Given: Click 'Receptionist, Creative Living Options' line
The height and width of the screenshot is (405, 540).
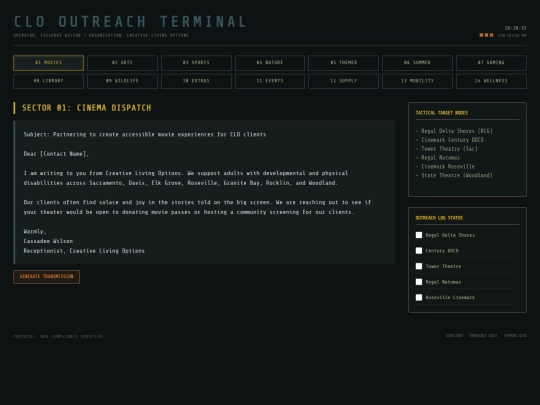Looking at the screenshot, I should click(x=84, y=251).
